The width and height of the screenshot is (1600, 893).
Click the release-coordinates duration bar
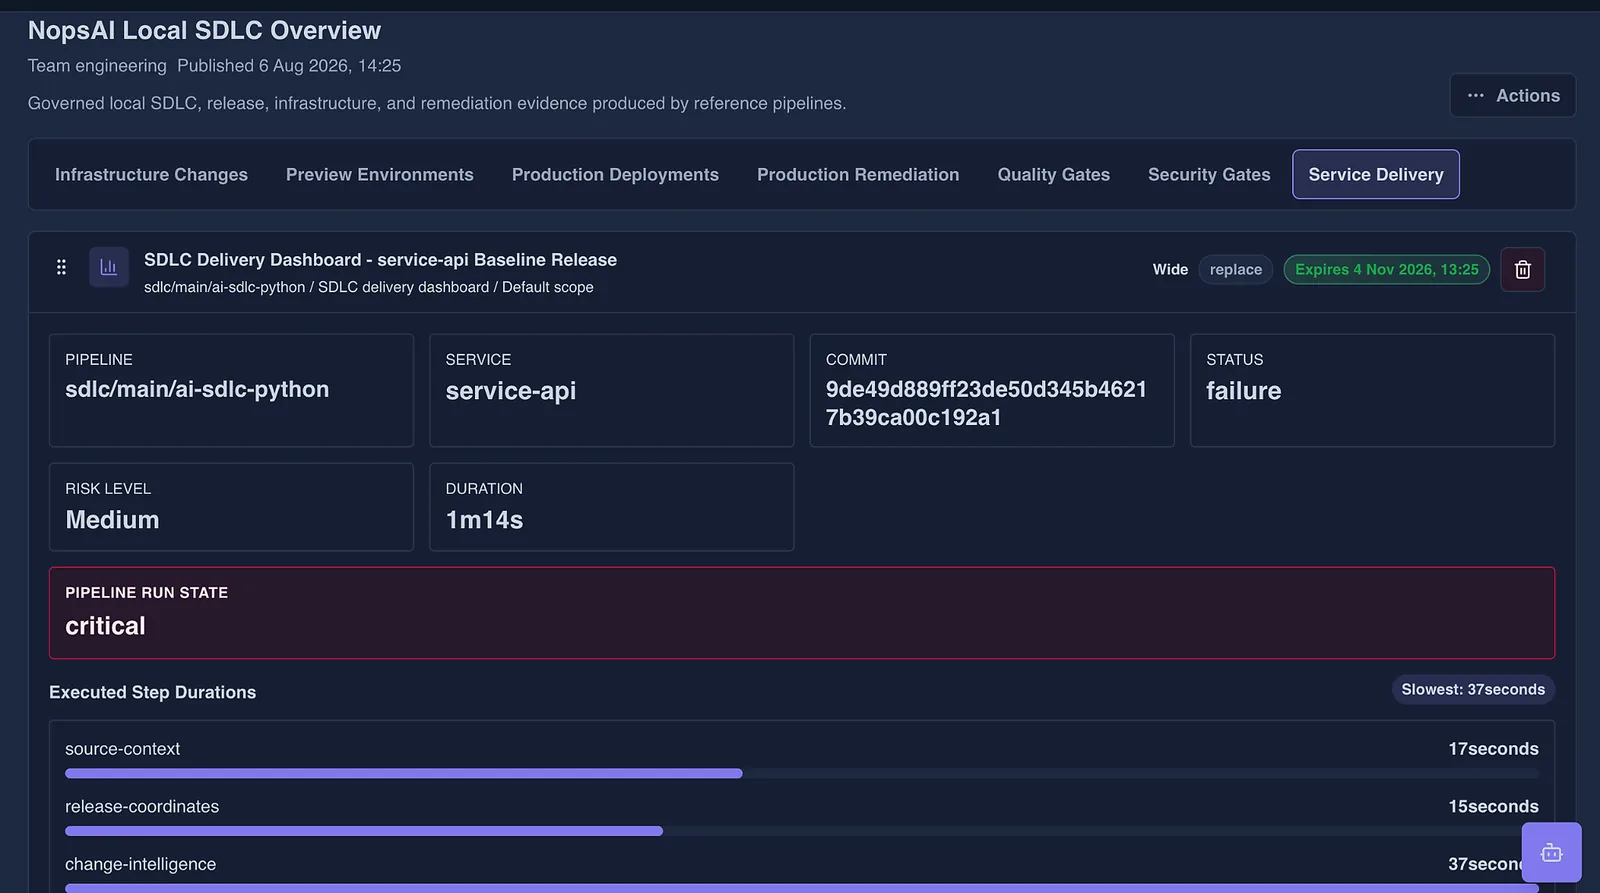point(802,831)
